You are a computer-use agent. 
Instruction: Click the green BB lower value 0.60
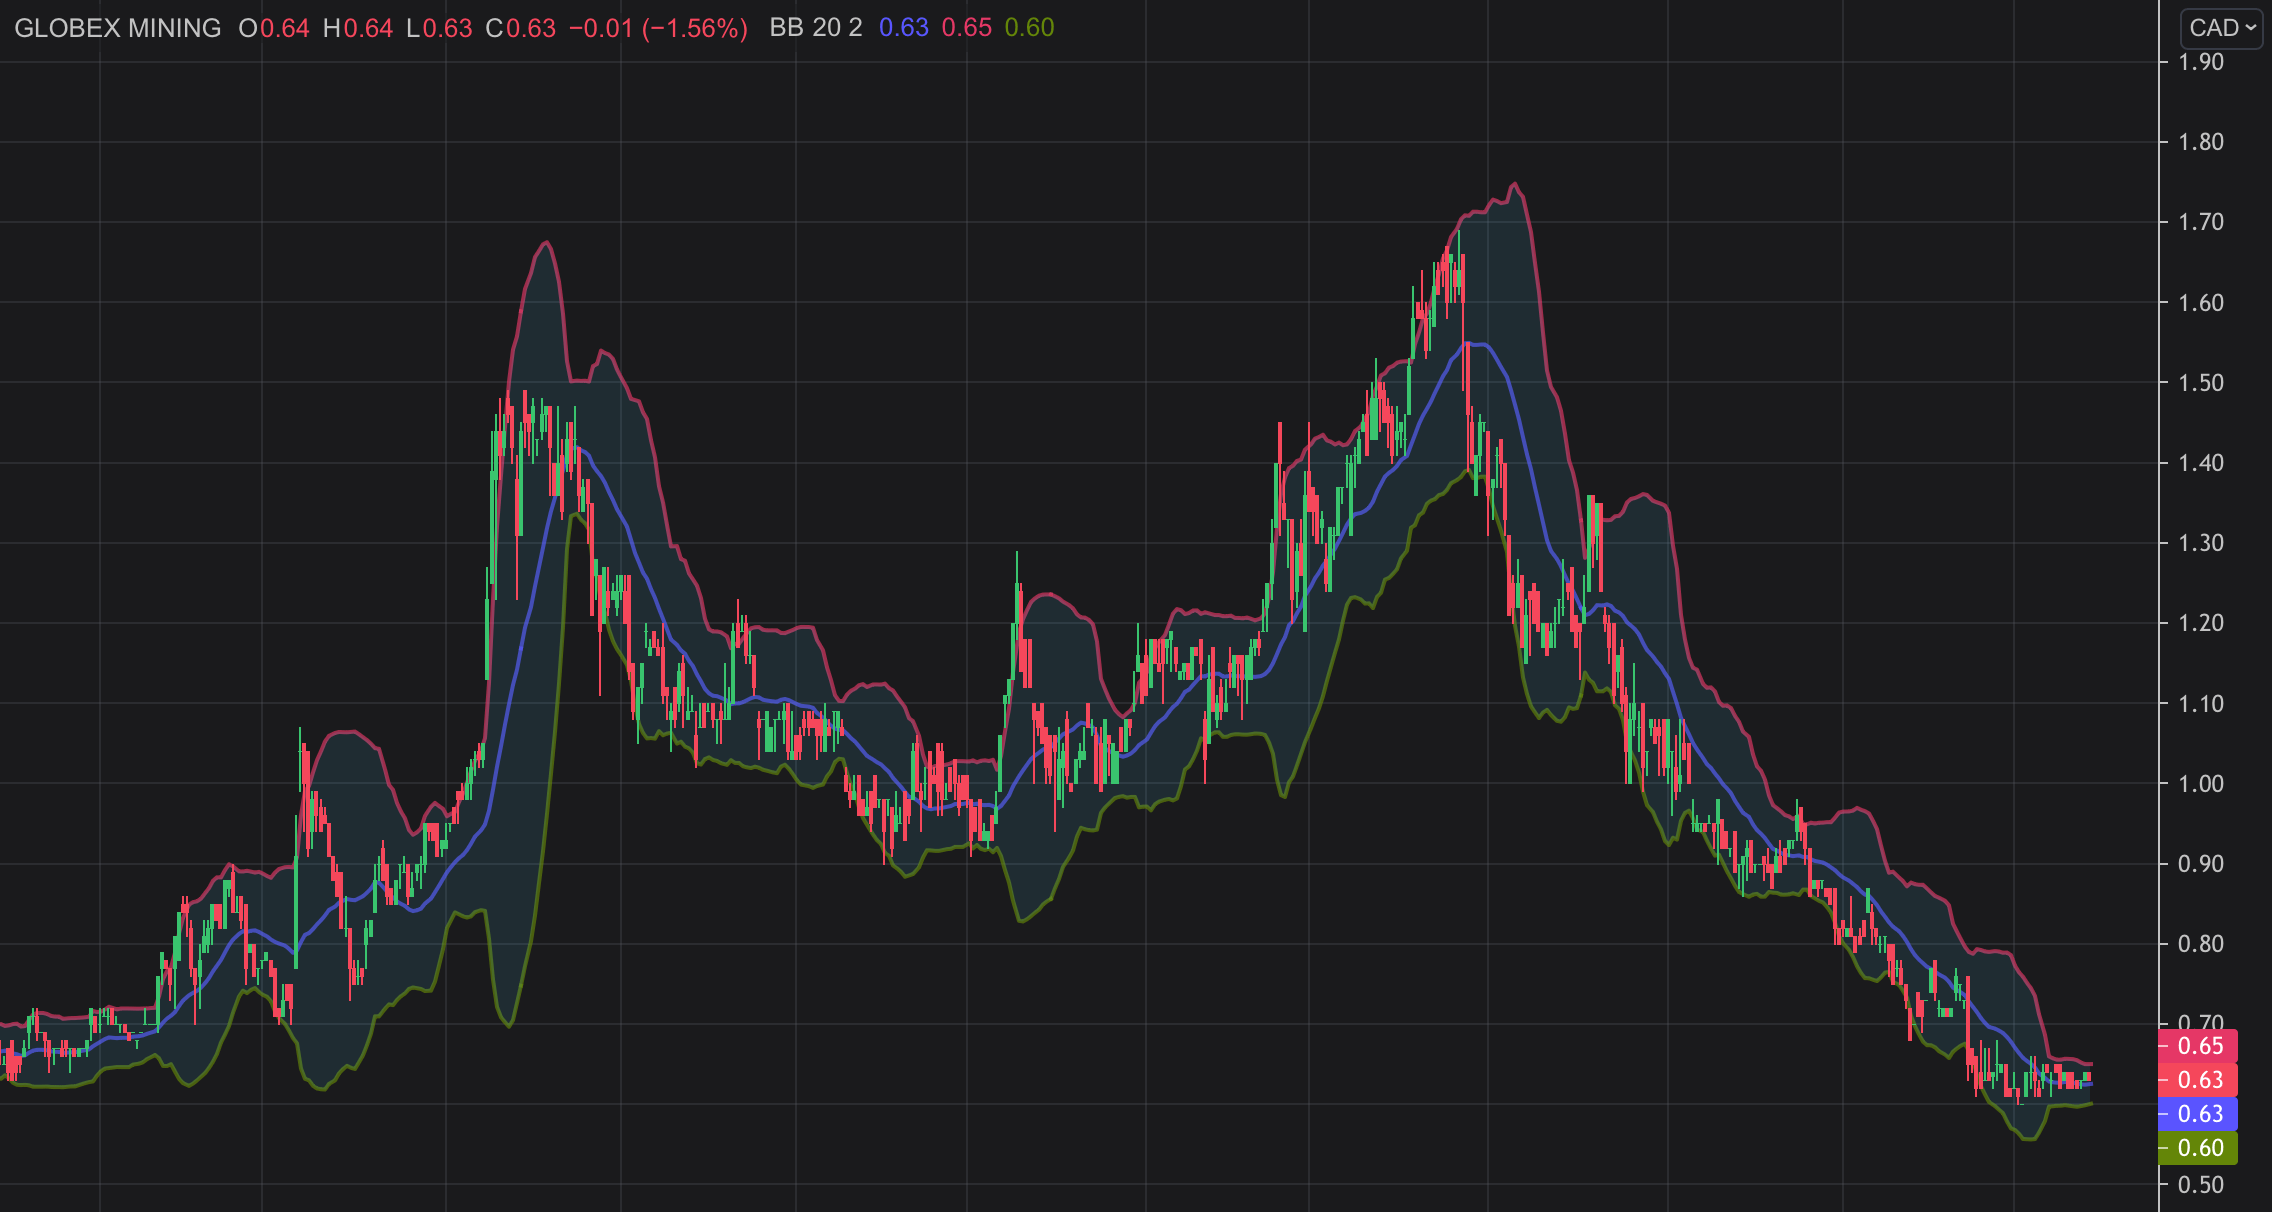tap(1029, 28)
